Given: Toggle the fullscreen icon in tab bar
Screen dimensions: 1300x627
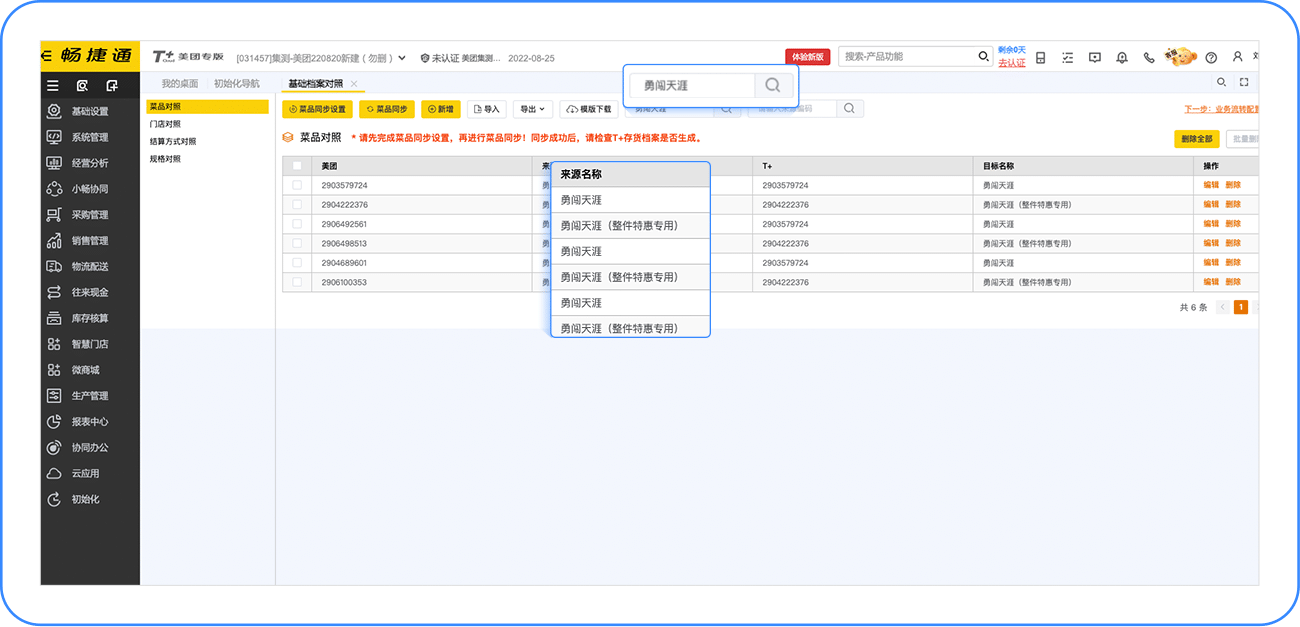Looking at the screenshot, I should [1244, 83].
